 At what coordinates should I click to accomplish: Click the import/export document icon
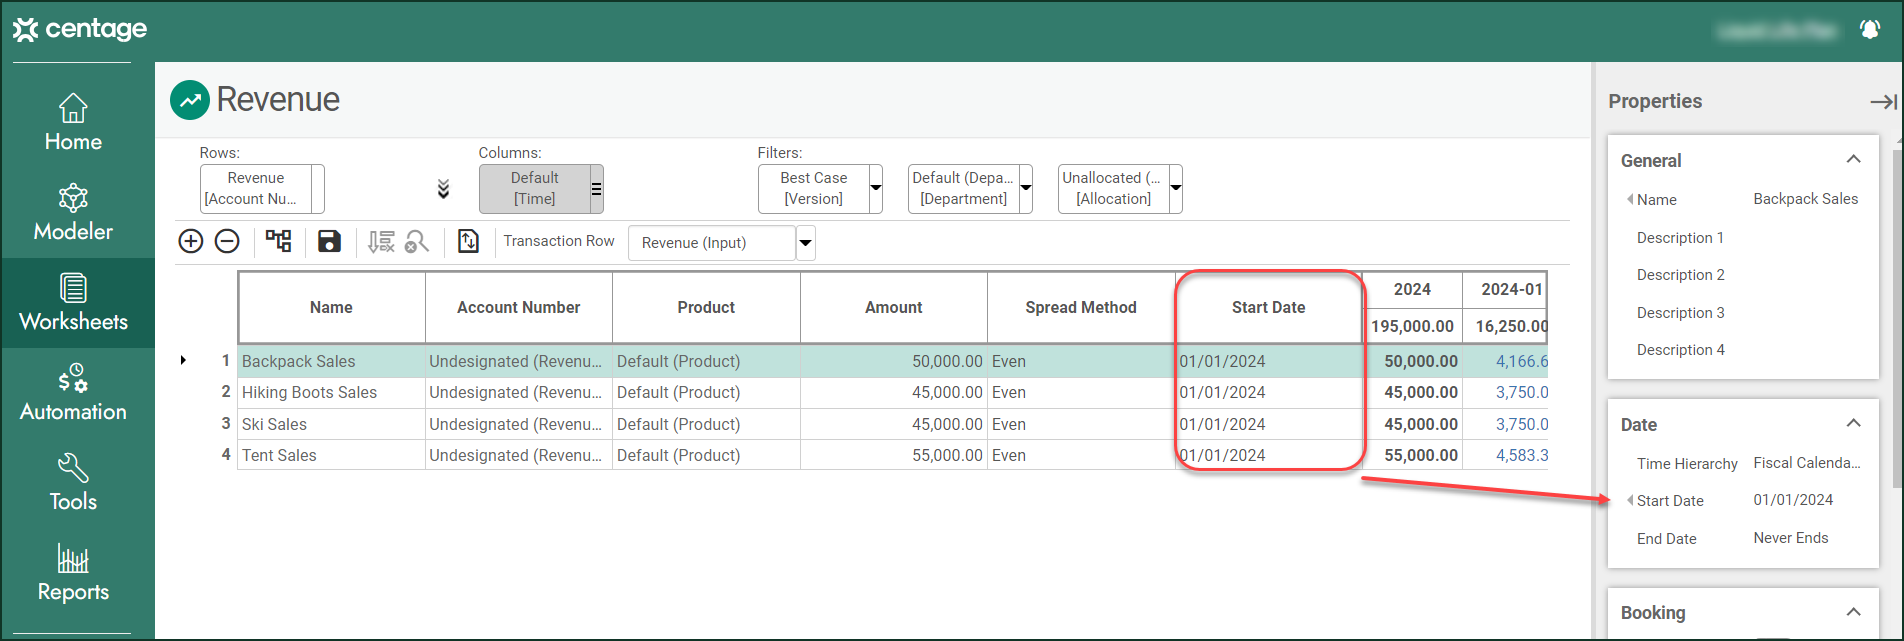point(468,241)
